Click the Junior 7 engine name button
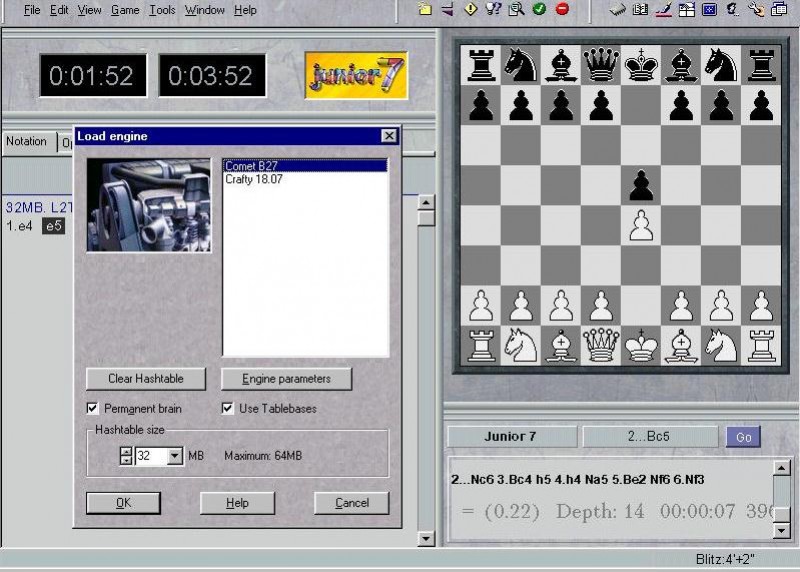Image resolution: width=800 pixels, height=572 pixels. pos(510,437)
